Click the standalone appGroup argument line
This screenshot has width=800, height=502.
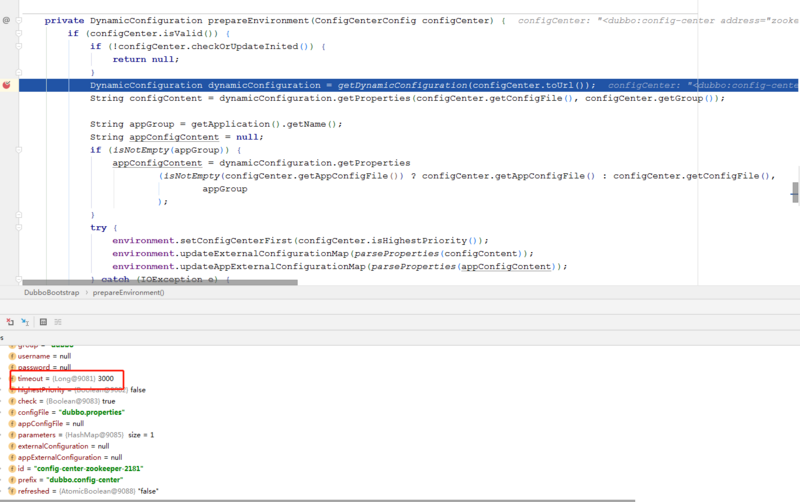[x=225, y=189]
